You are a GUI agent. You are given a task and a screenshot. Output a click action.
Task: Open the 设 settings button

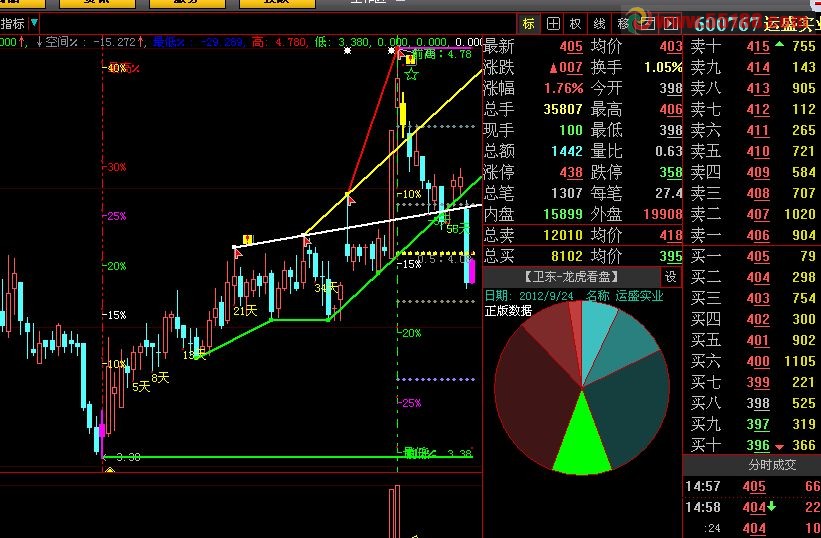[671, 276]
